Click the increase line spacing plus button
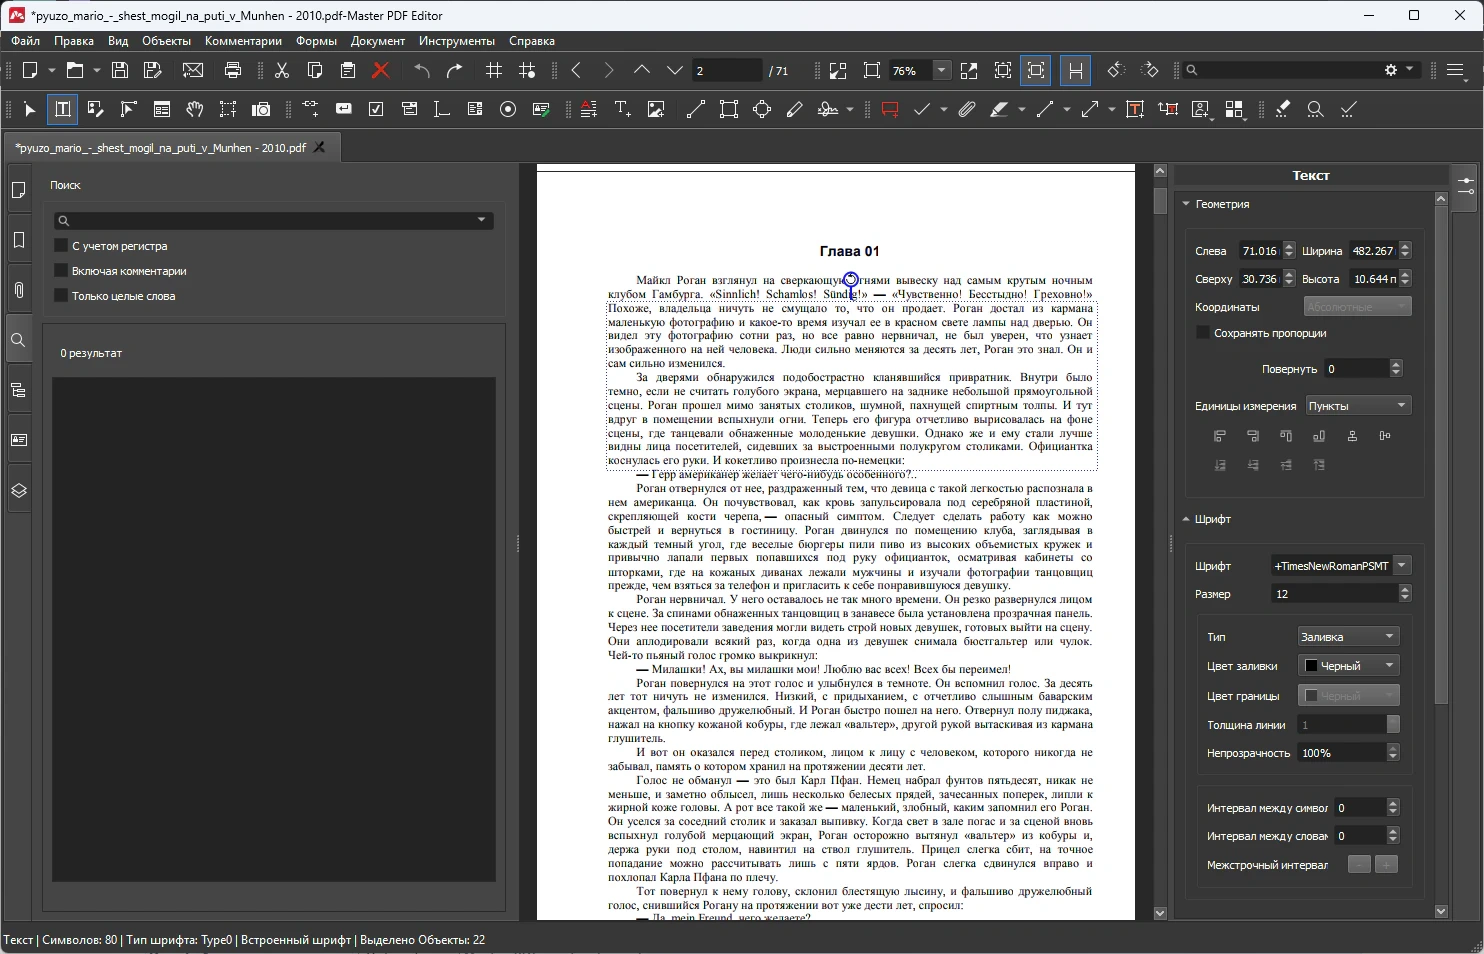1484x954 pixels. [x=1386, y=865]
